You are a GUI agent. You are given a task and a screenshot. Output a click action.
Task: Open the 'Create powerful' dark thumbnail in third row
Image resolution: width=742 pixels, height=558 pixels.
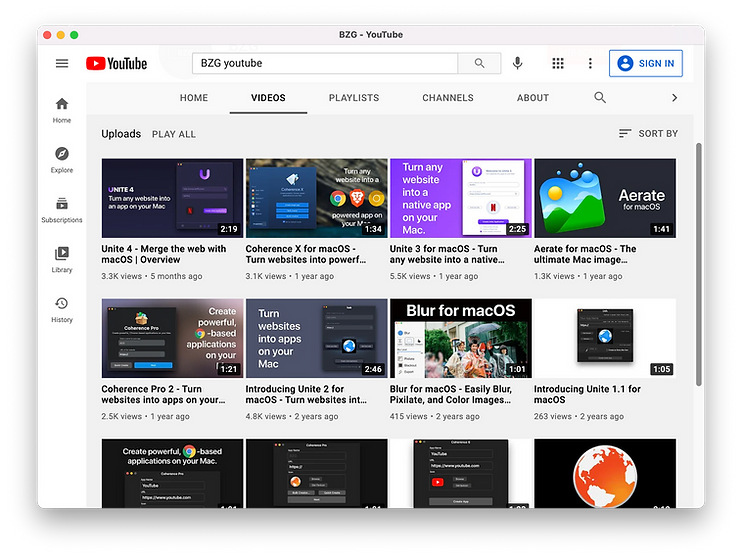pos(172,473)
